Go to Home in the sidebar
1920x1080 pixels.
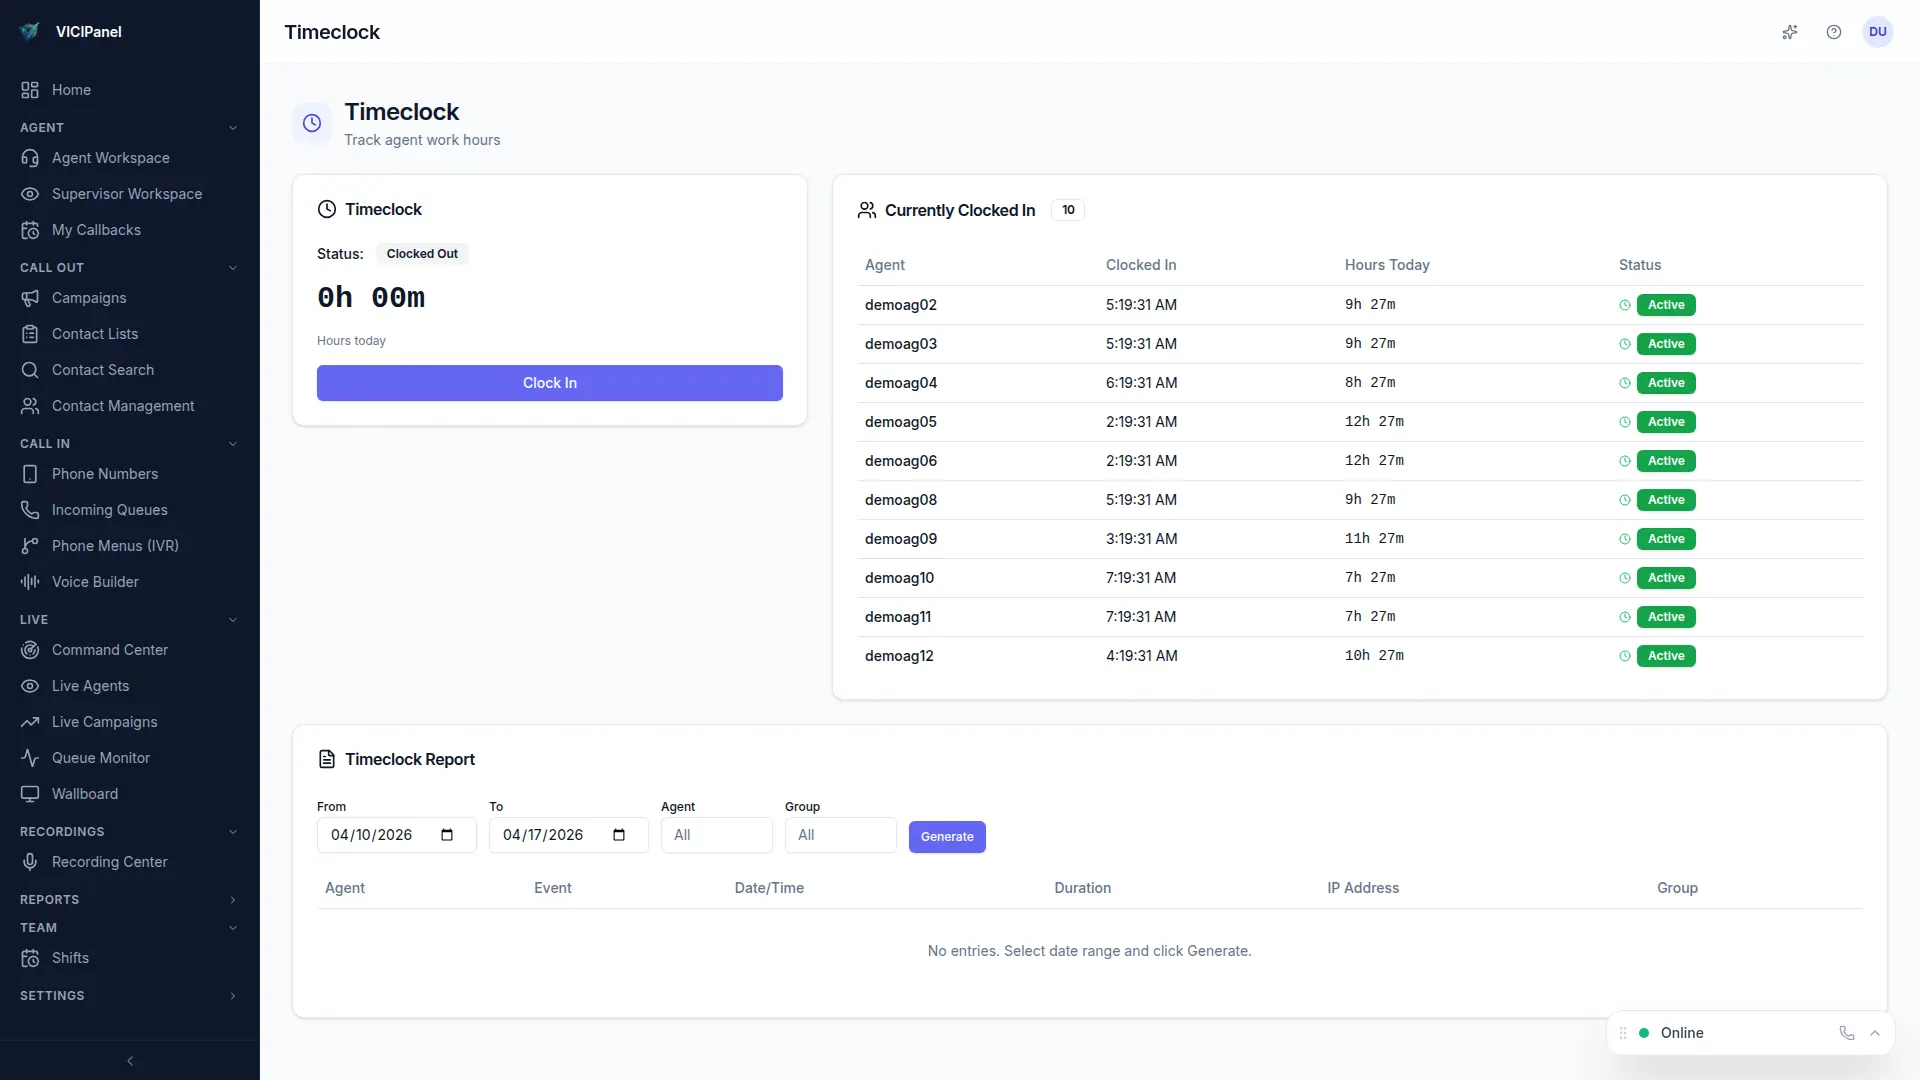(x=71, y=90)
